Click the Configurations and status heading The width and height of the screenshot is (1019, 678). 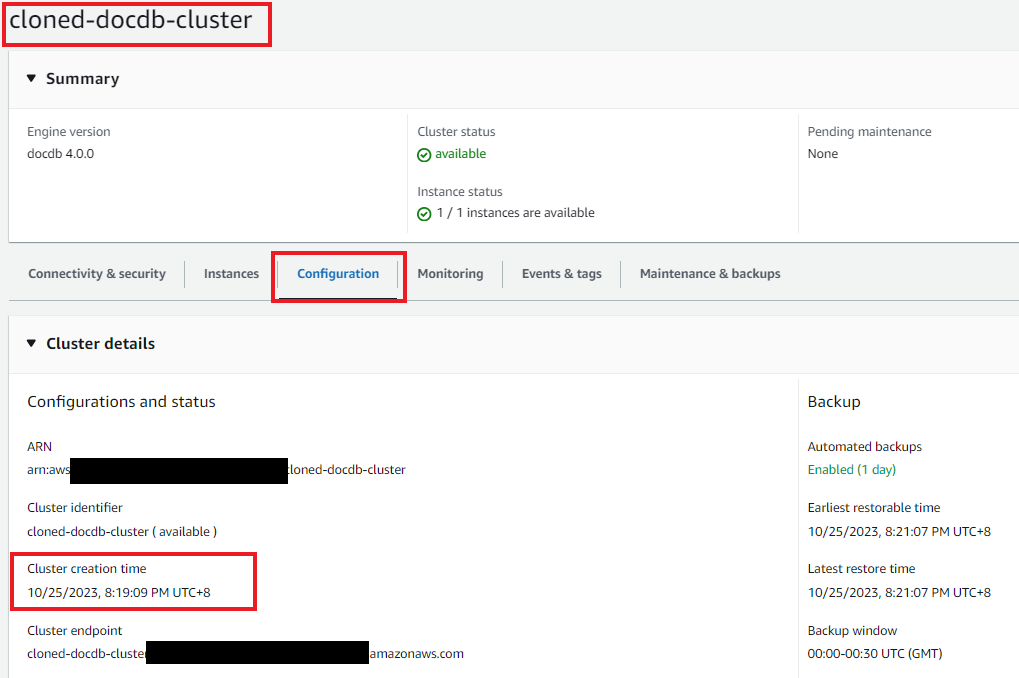(x=121, y=402)
